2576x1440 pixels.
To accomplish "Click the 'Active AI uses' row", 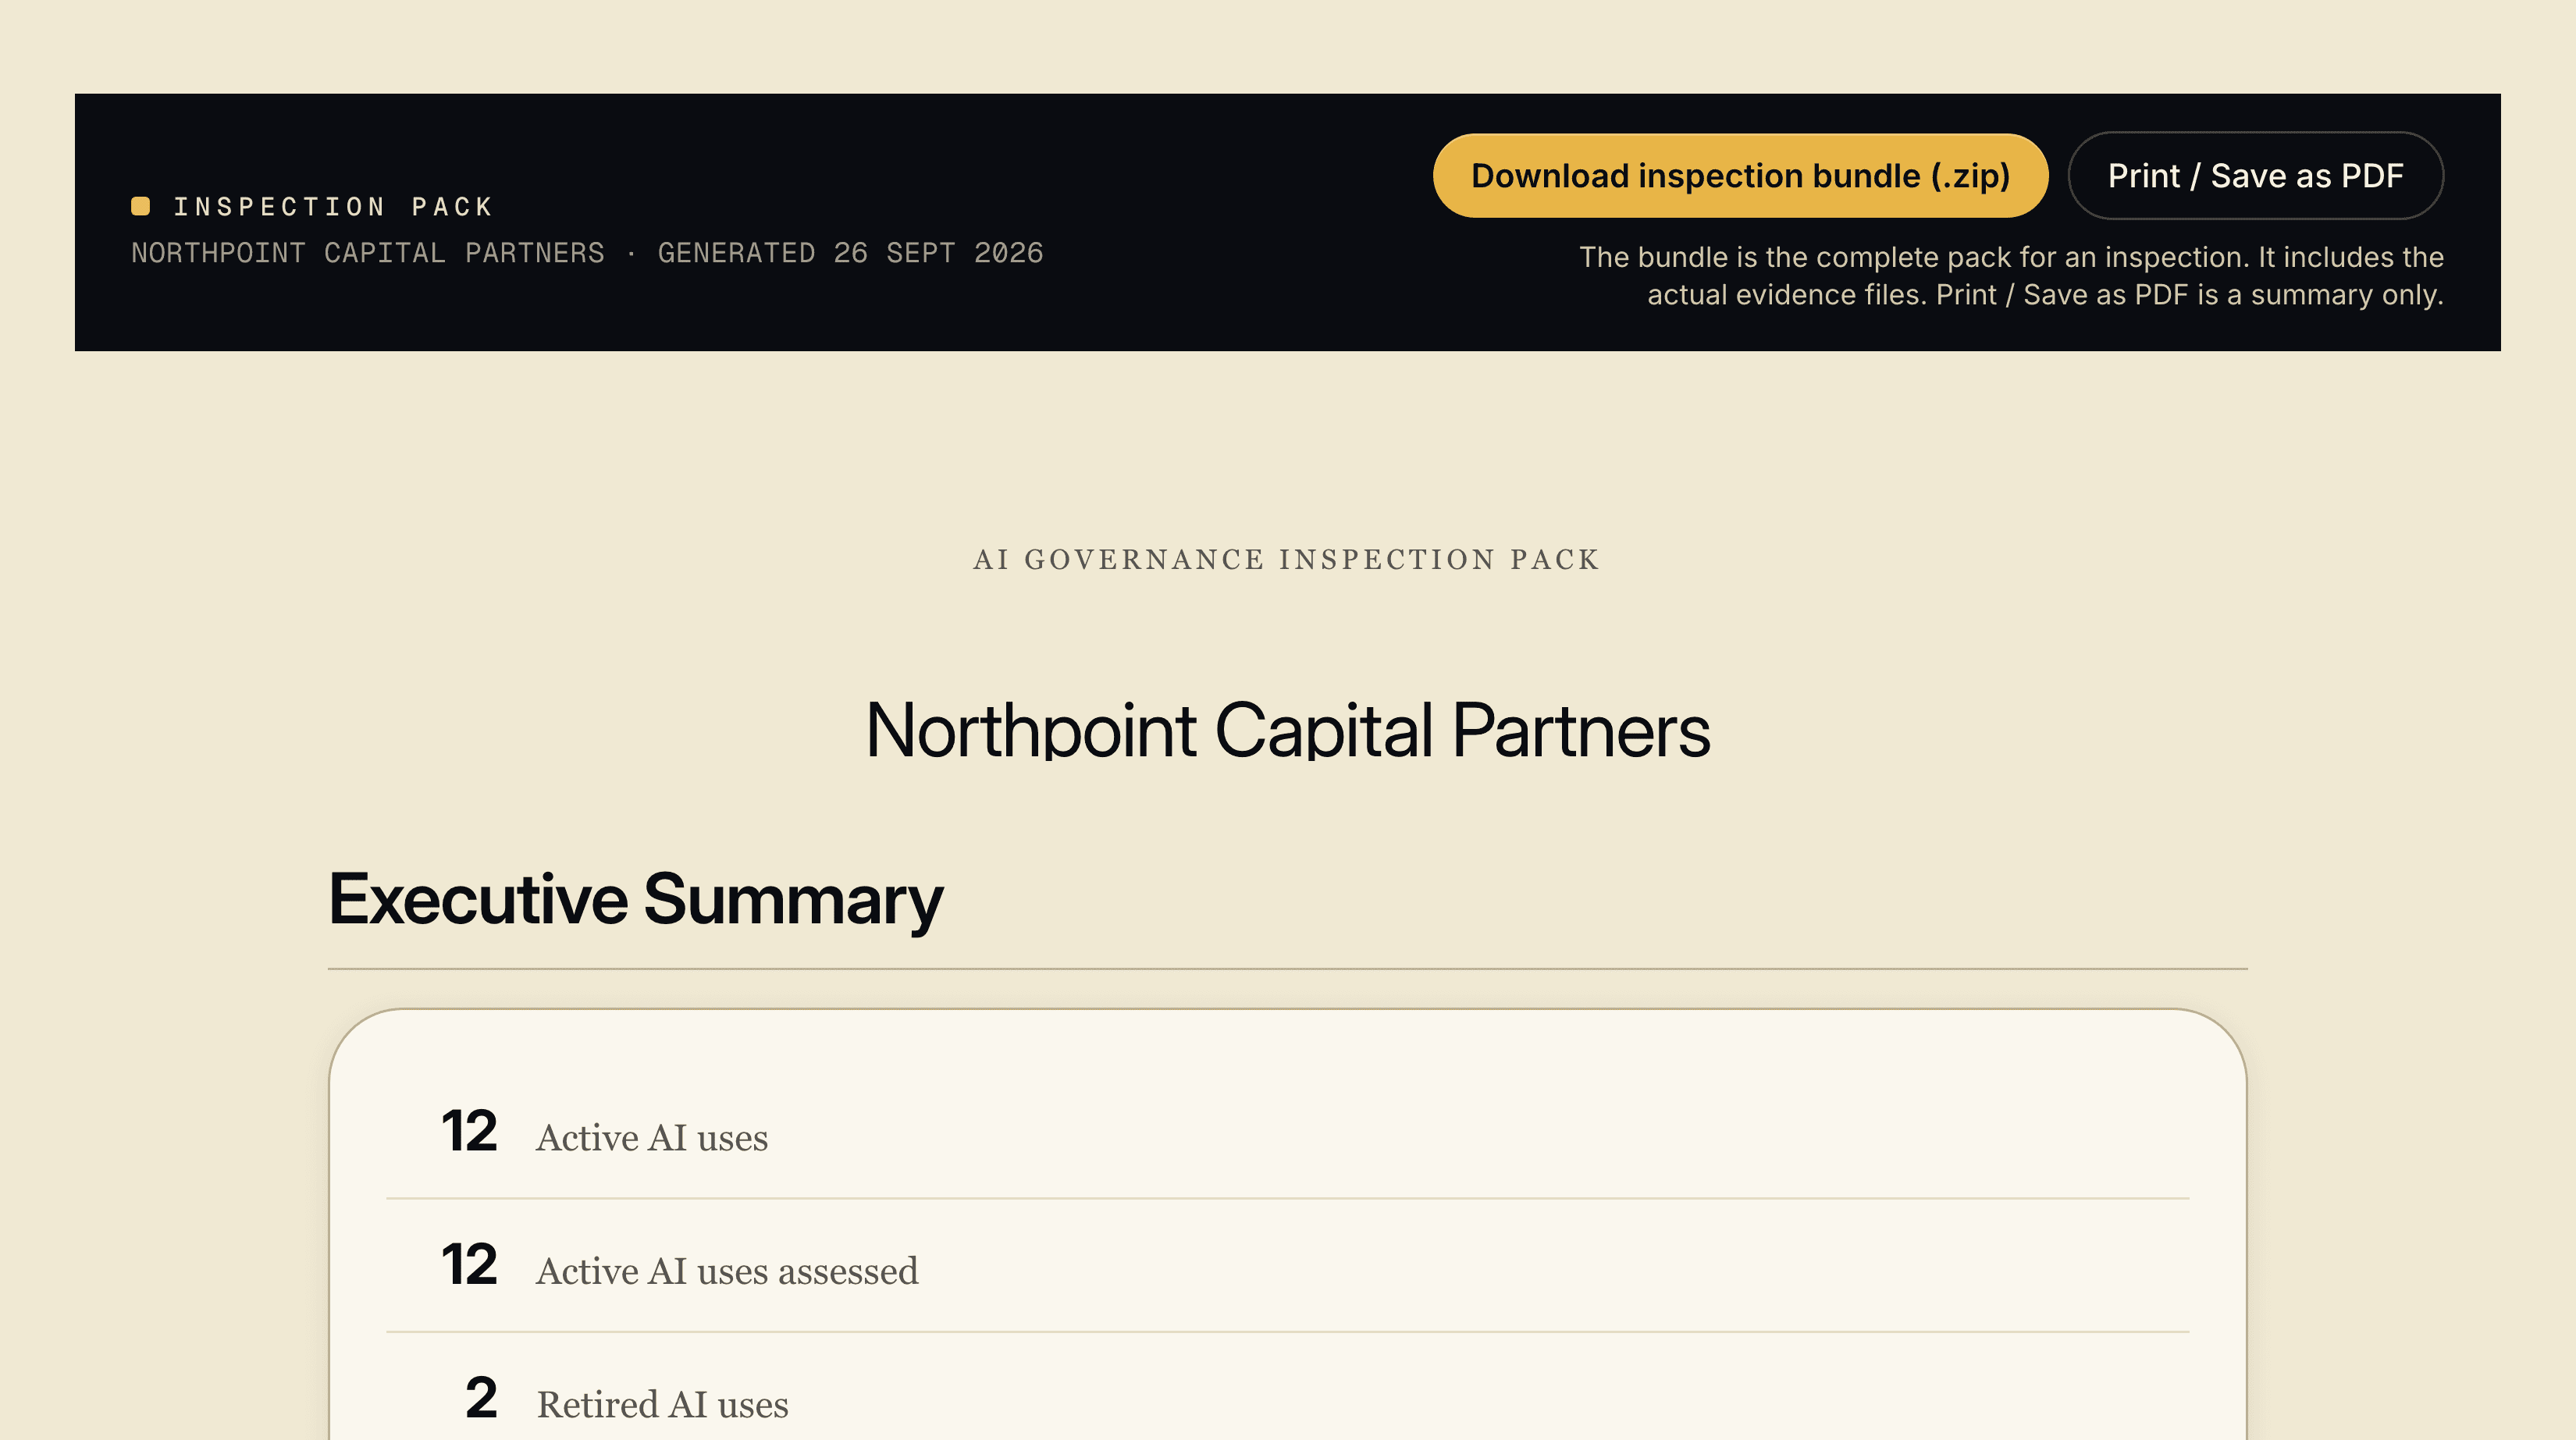I will 1288,1133.
